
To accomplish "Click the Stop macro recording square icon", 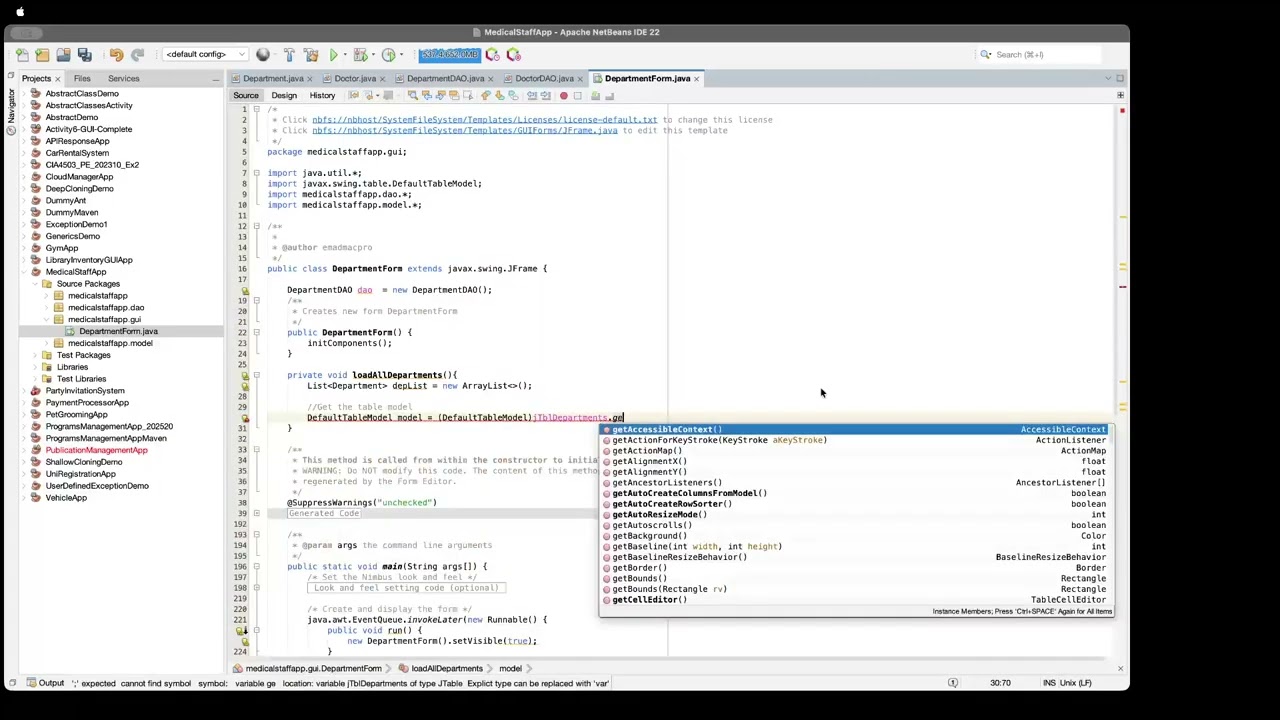I will pyautogui.click(x=577, y=96).
